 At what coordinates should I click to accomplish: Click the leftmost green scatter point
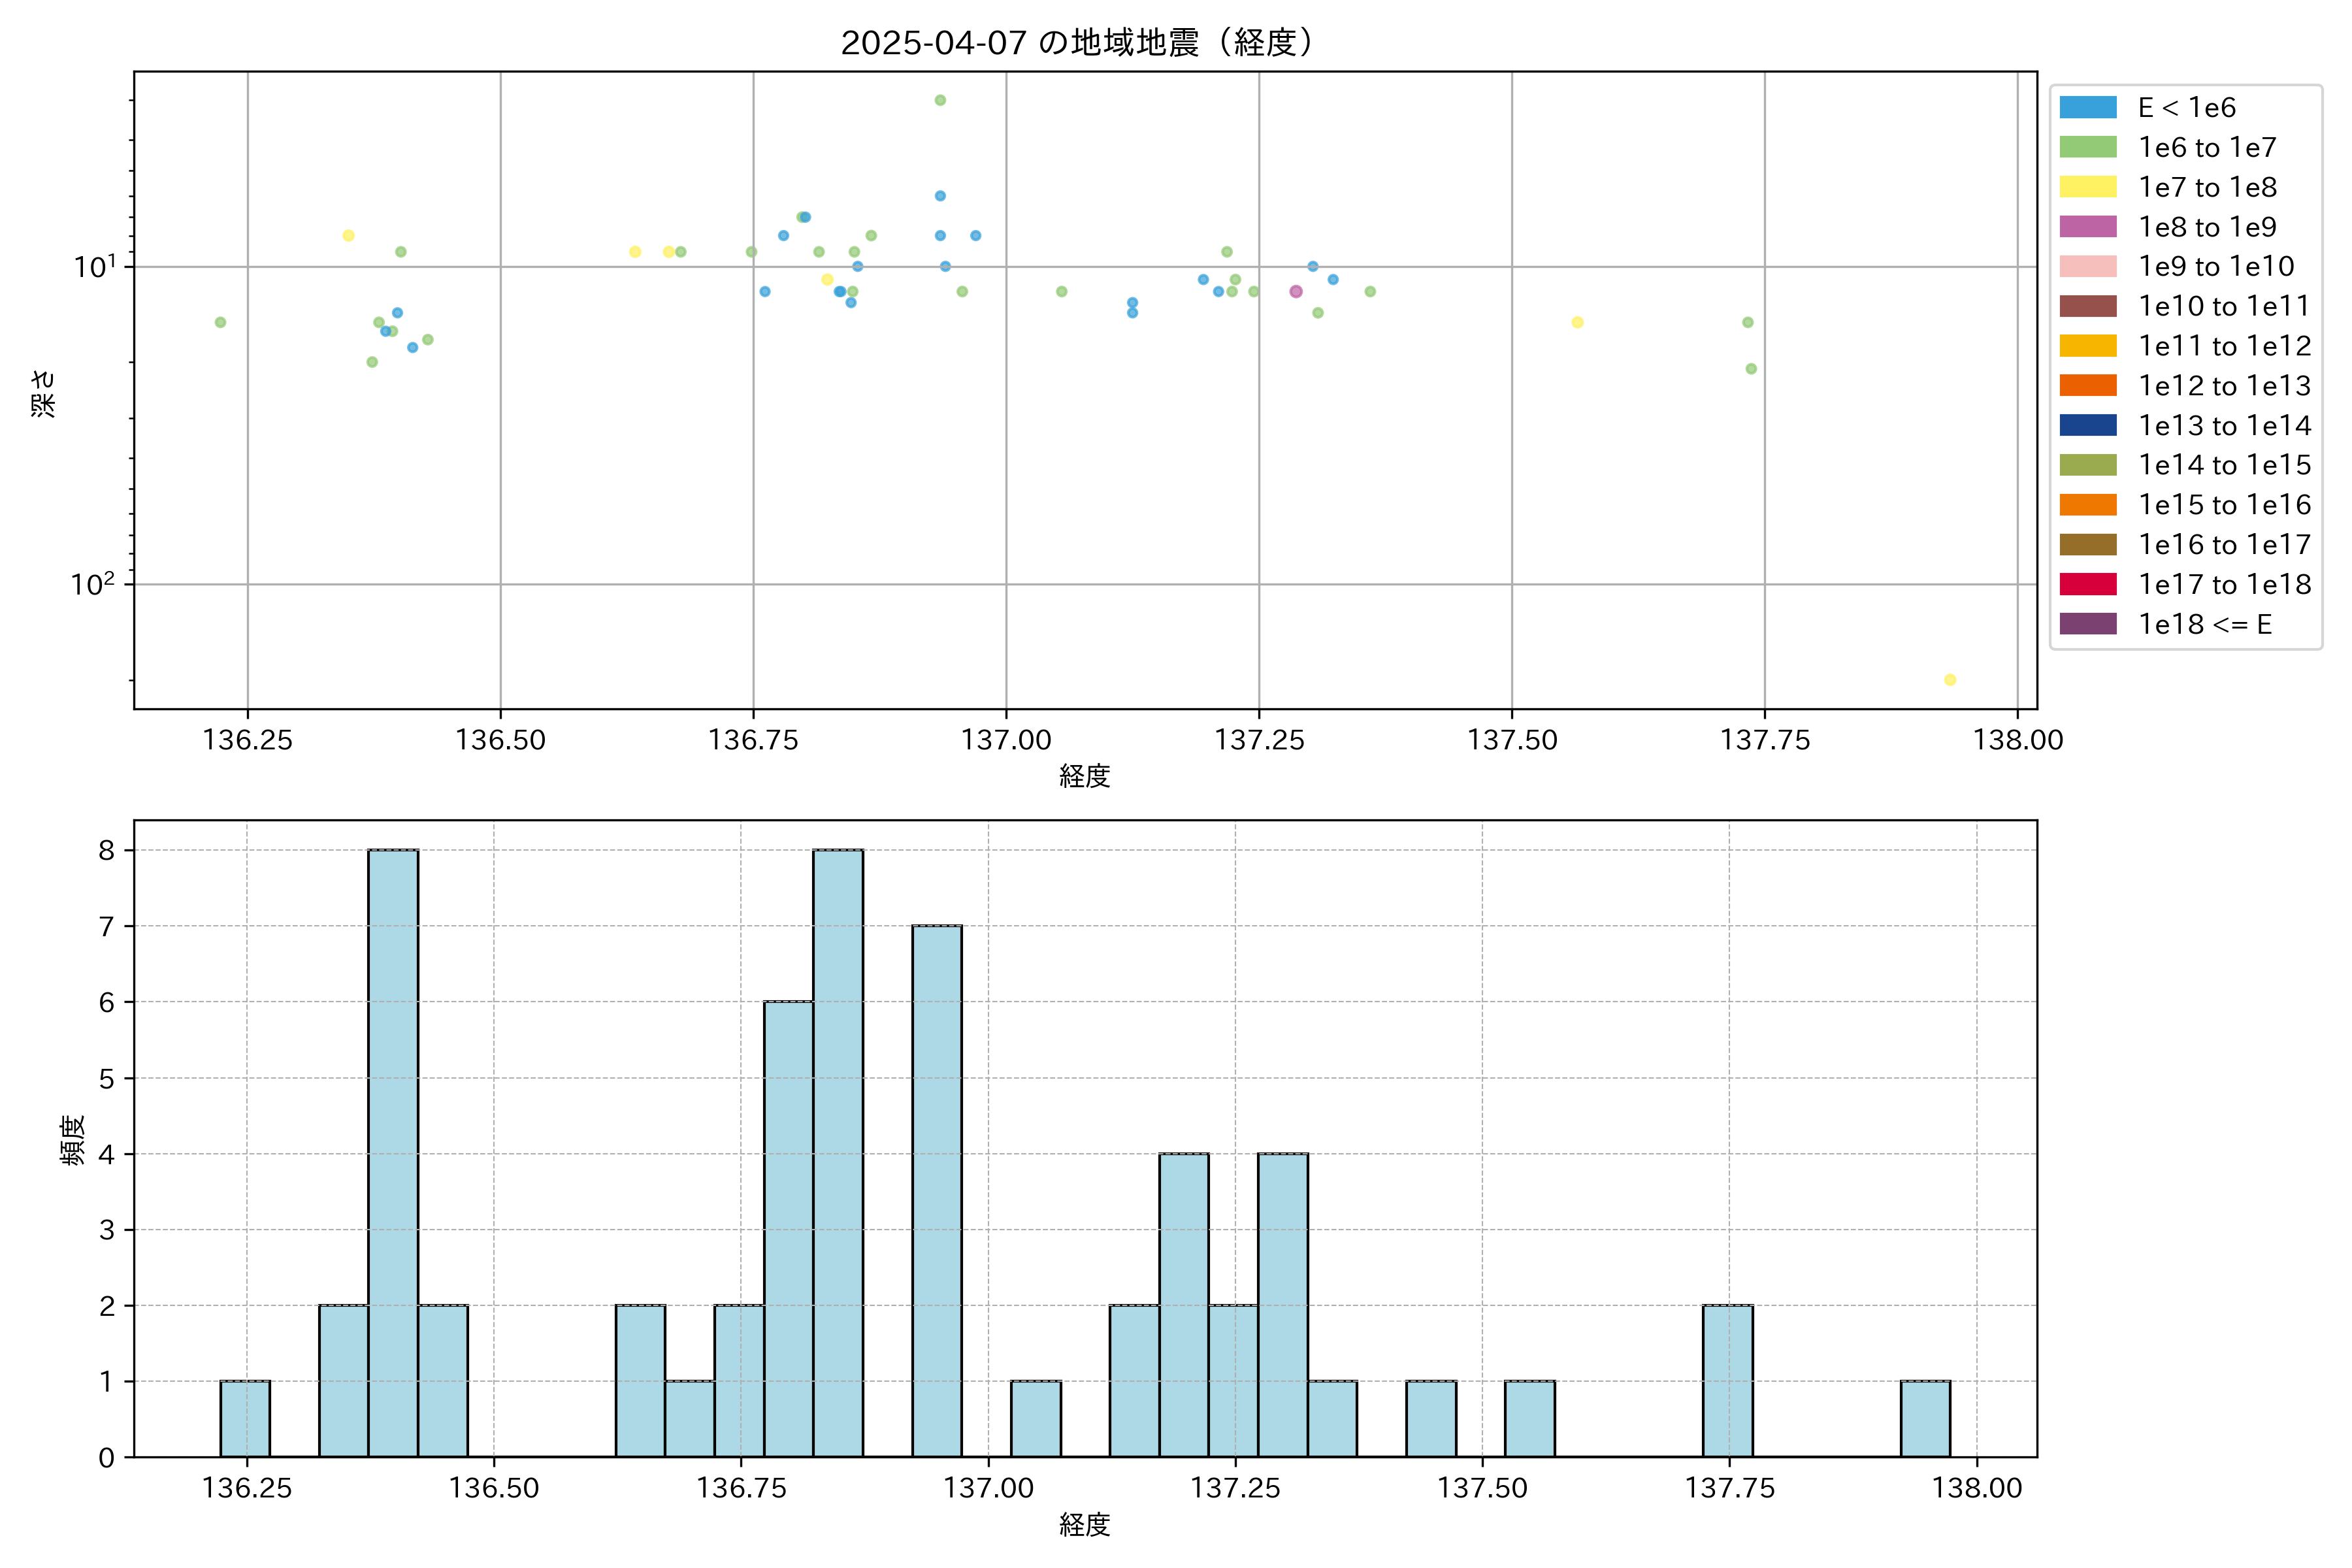pos(220,322)
